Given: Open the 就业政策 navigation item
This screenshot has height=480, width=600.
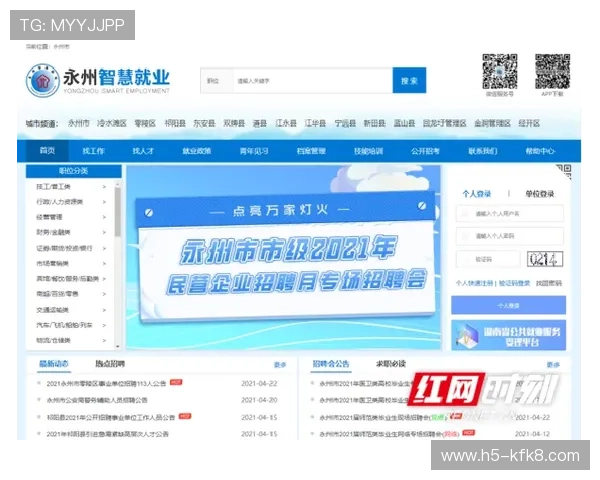Looking at the screenshot, I should 197,151.
